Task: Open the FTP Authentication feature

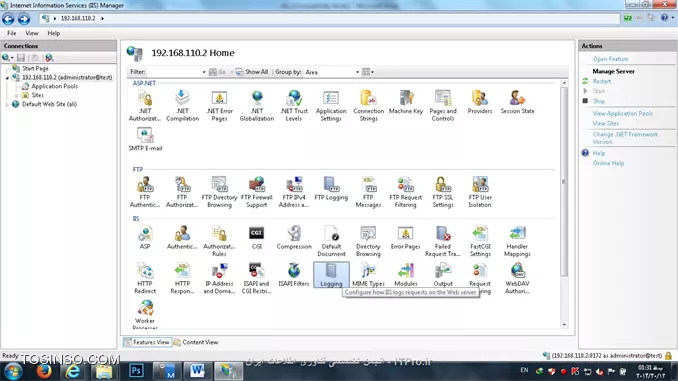Action: [145, 192]
